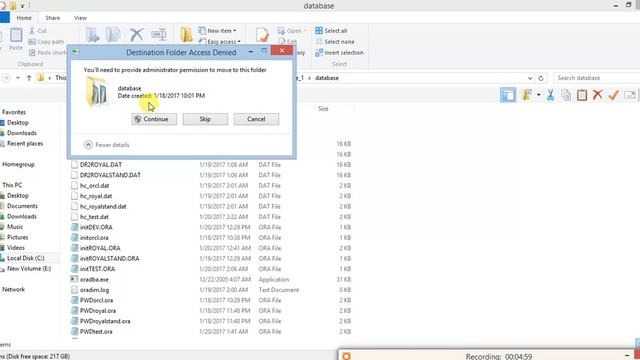Click Invert selection
Screen dimensions: 640x360
[x=339, y=53]
